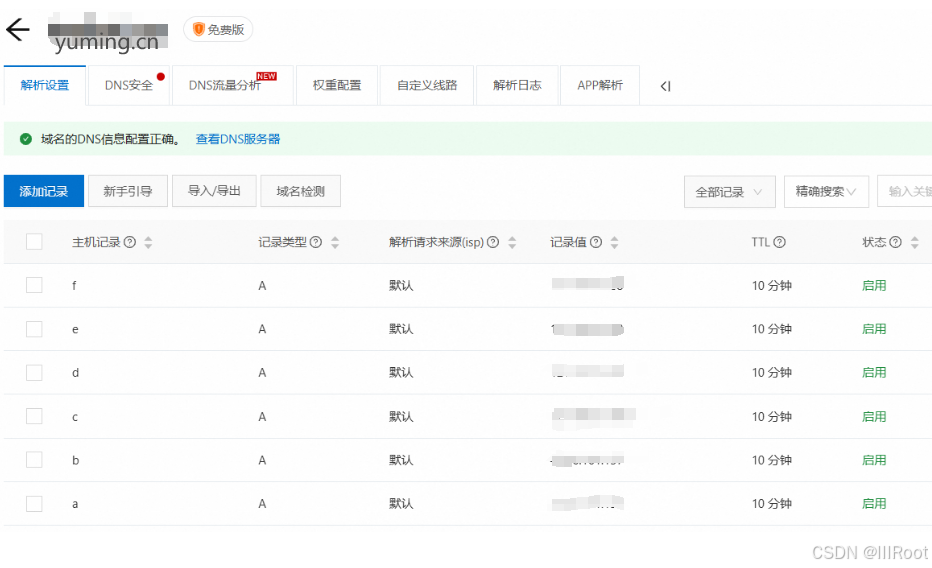Screen dimensions: 932x568
Task: Click 默认 source in row e
Action: [401, 329]
